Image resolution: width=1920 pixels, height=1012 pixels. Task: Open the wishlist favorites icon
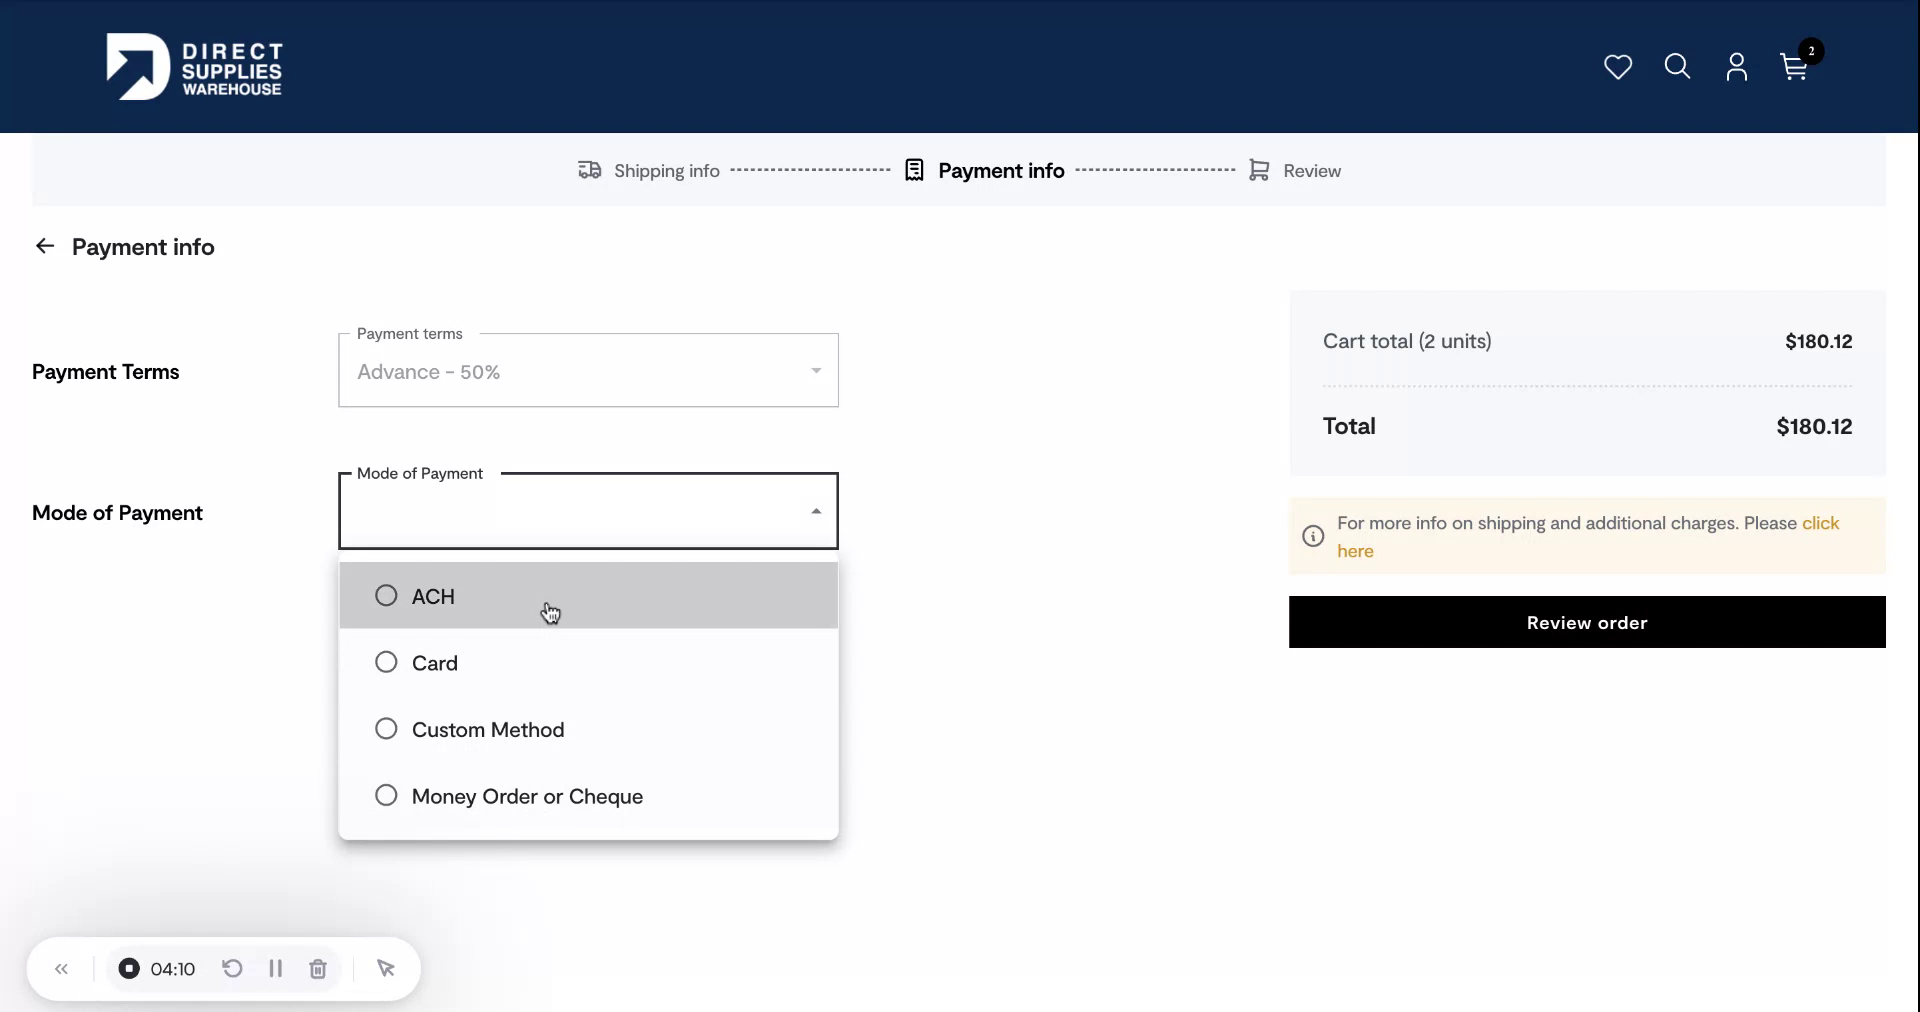[x=1617, y=67]
